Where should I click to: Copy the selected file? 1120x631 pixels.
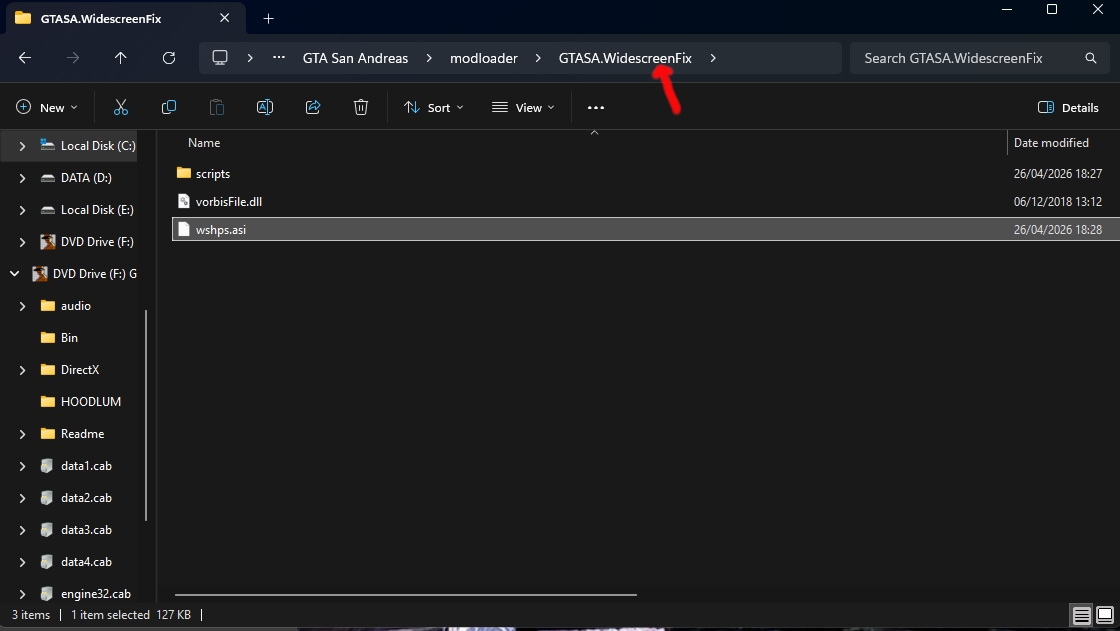coord(169,107)
